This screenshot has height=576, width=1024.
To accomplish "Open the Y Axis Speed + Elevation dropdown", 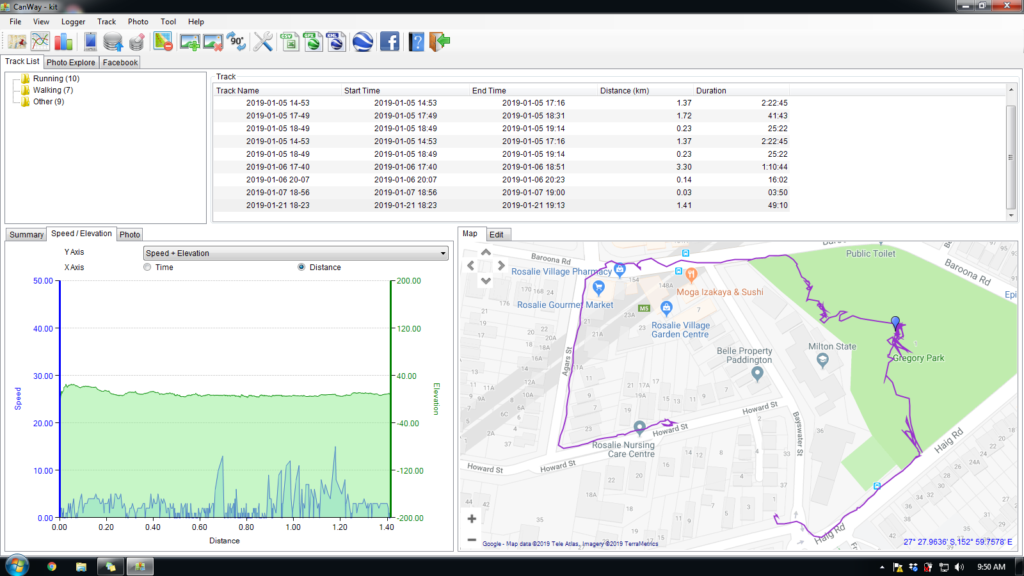I will (295, 253).
